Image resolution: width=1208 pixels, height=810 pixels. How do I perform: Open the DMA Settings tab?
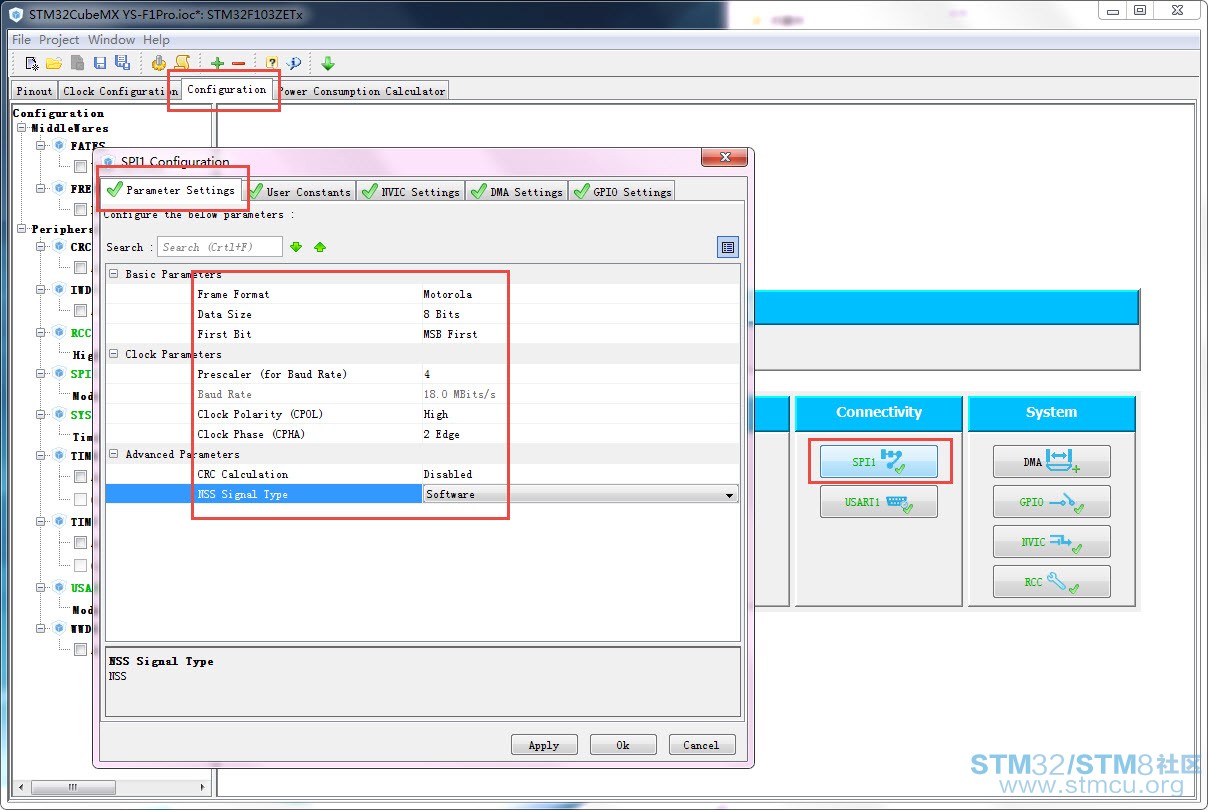(517, 191)
